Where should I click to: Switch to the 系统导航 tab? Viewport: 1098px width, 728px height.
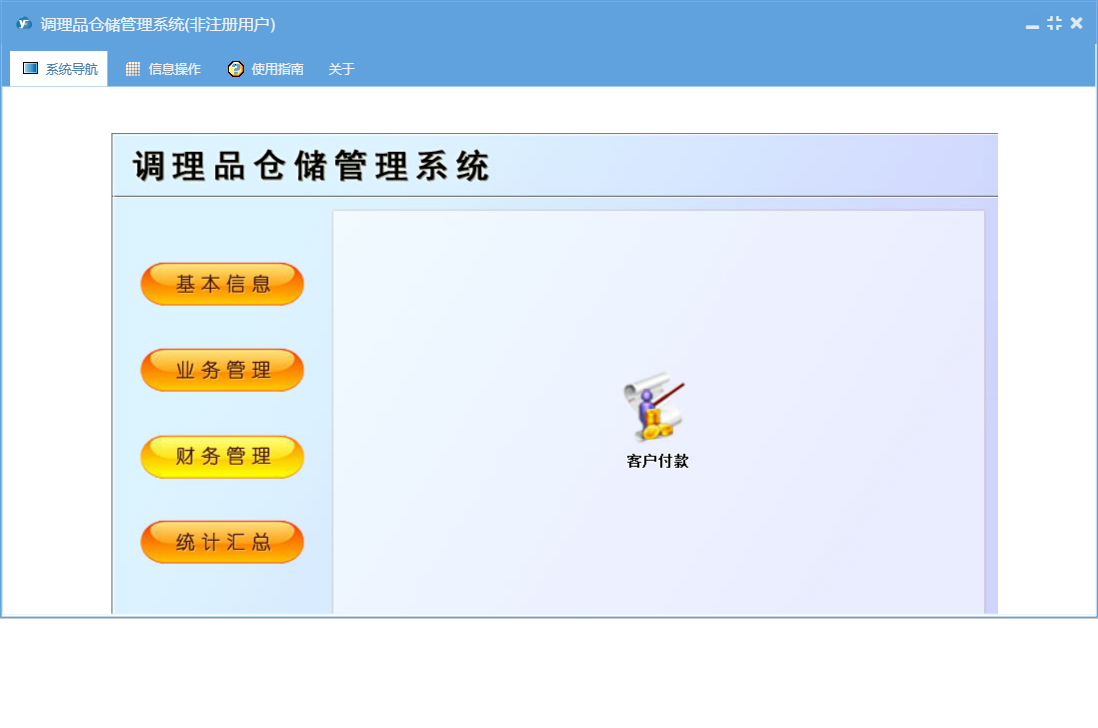[x=71, y=69]
